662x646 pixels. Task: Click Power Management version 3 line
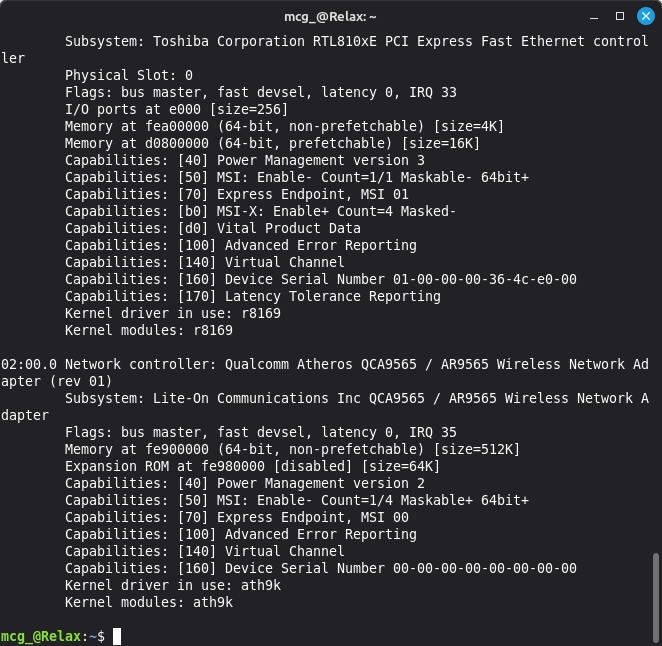245,160
